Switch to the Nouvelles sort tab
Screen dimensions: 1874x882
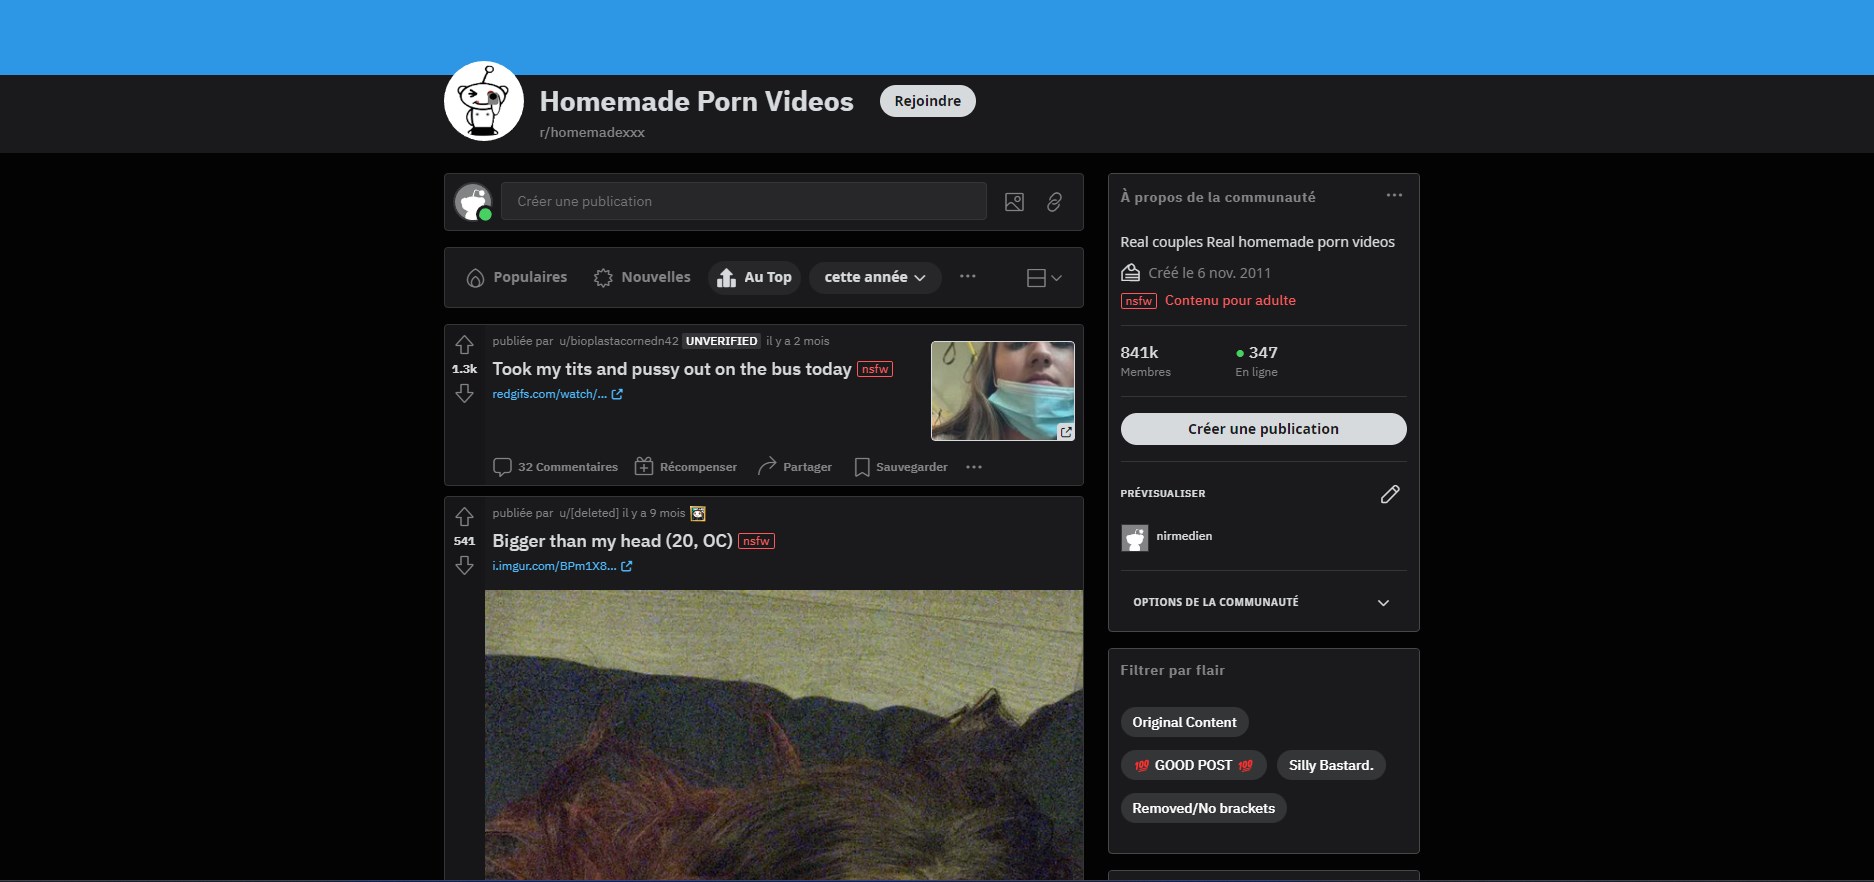coord(642,277)
